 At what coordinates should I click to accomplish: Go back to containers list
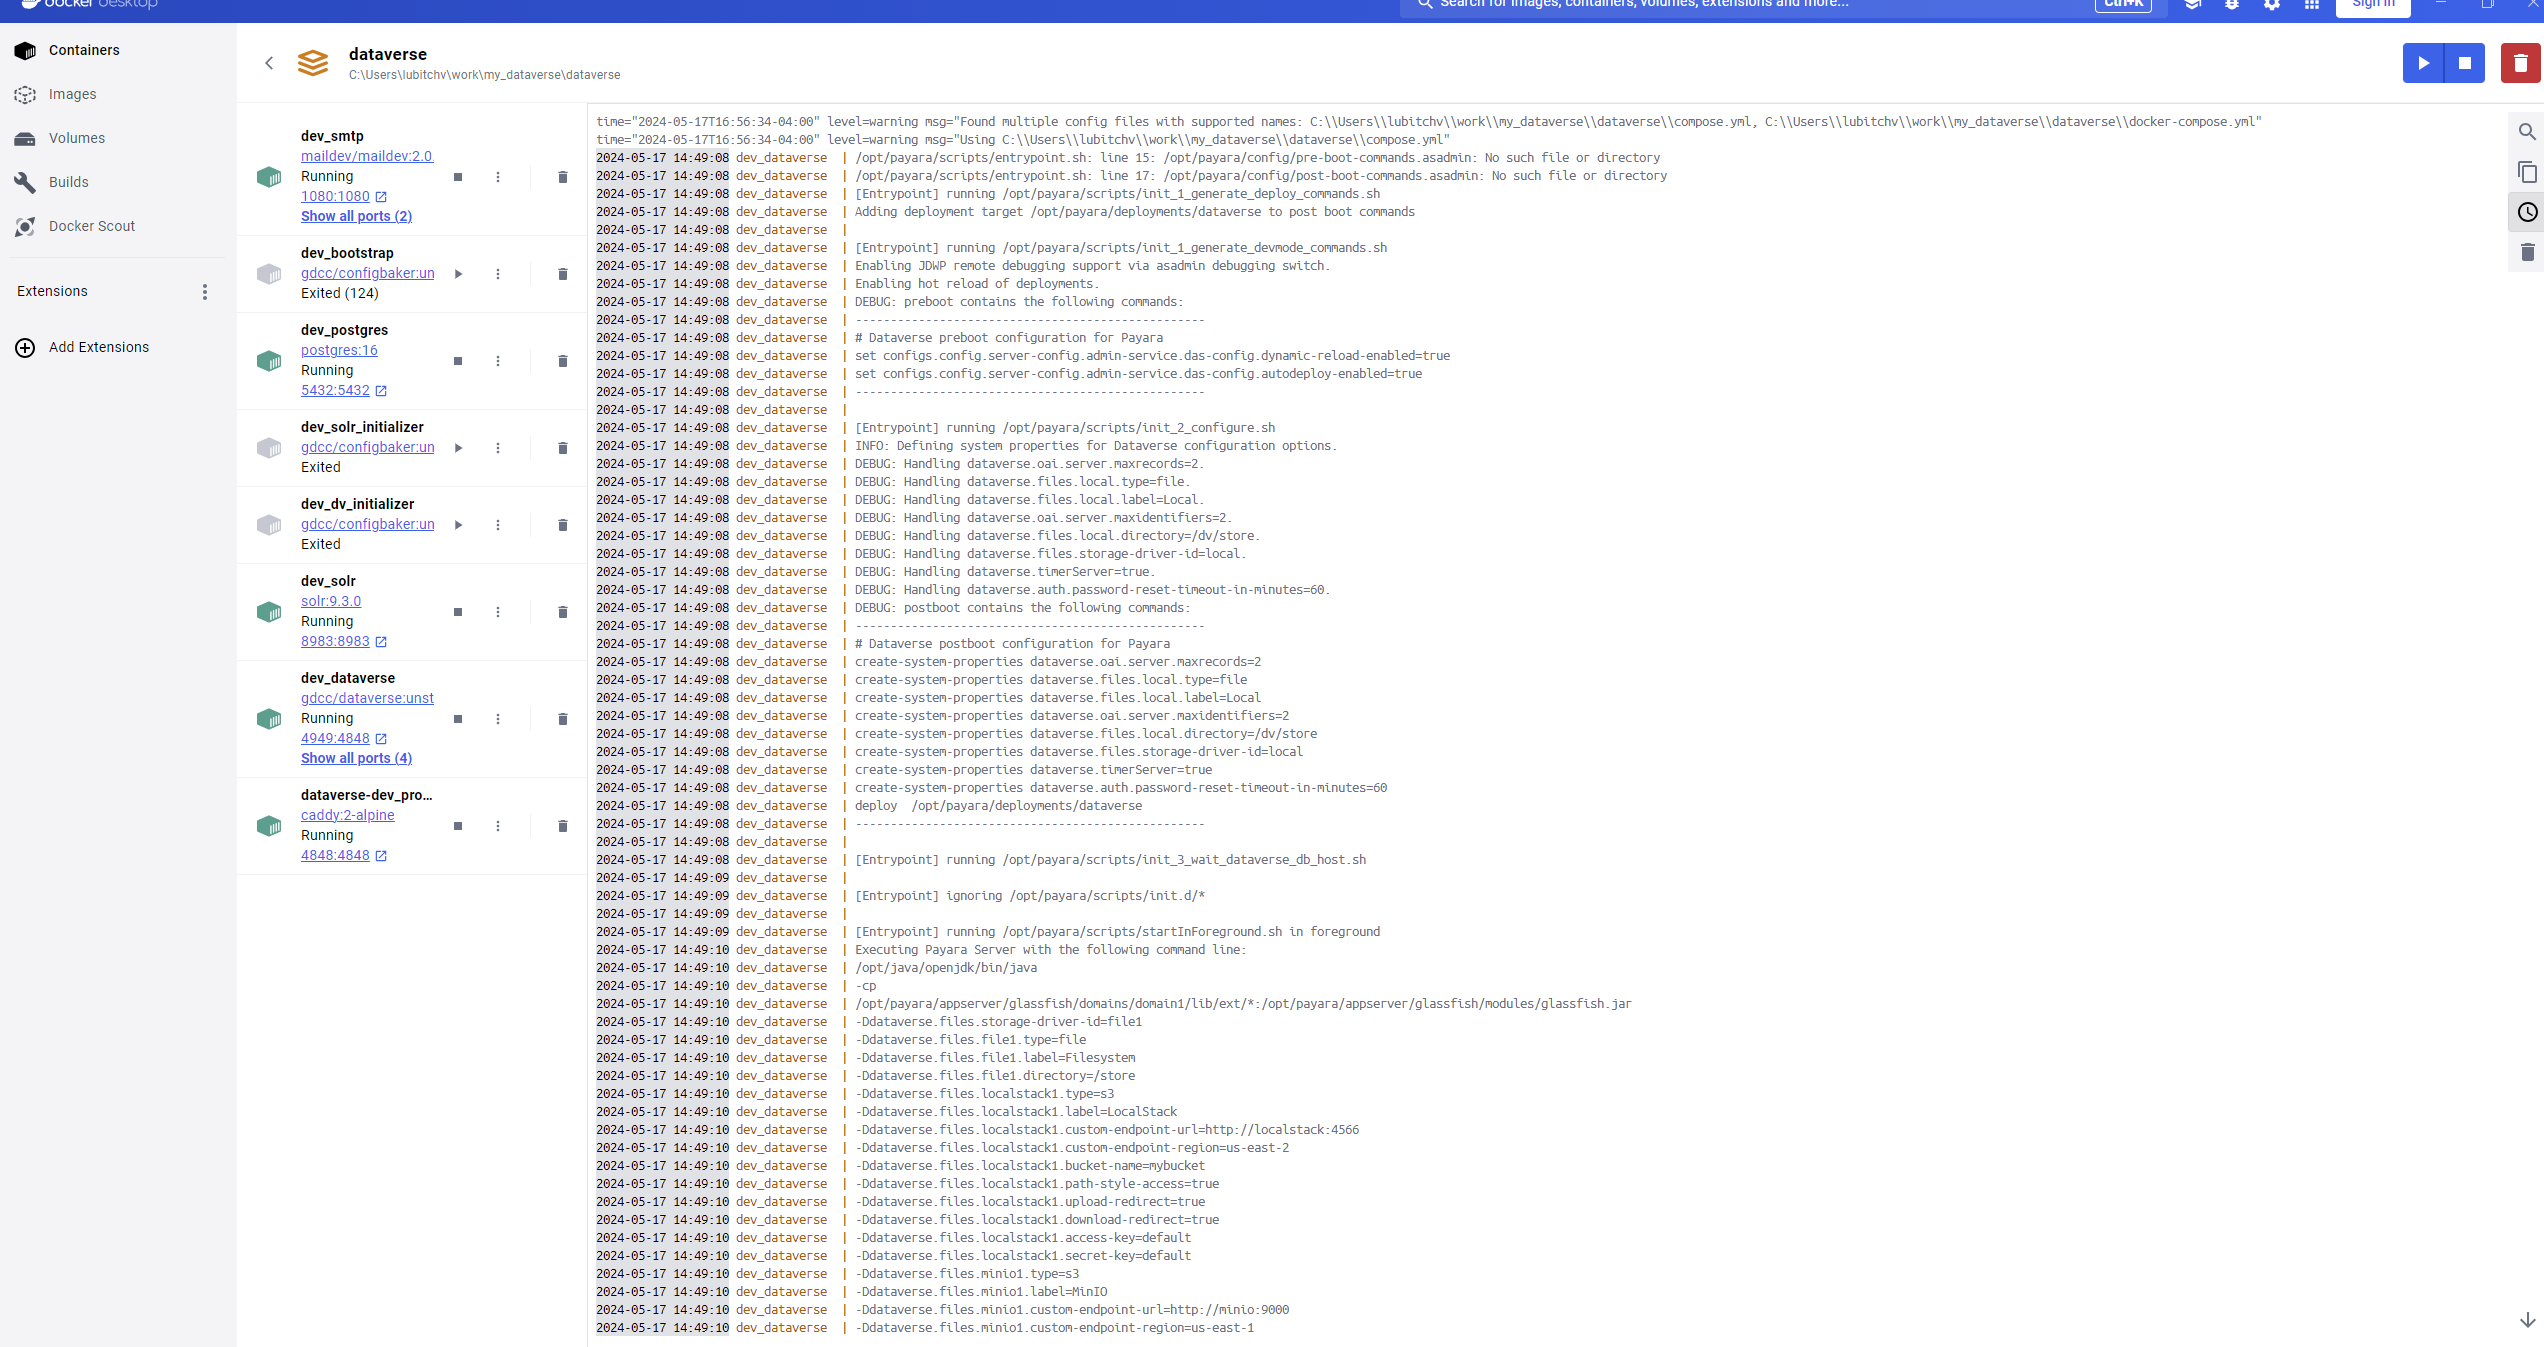(x=269, y=63)
